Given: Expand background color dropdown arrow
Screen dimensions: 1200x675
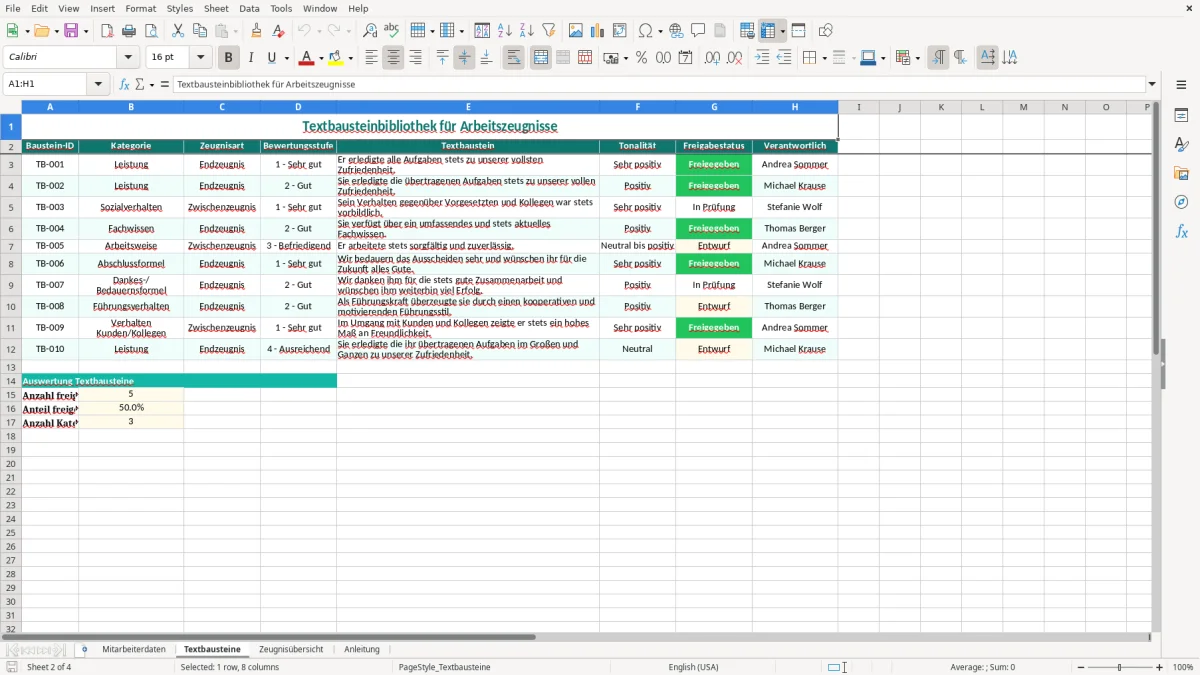Looking at the screenshot, I should click(x=350, y=58).
